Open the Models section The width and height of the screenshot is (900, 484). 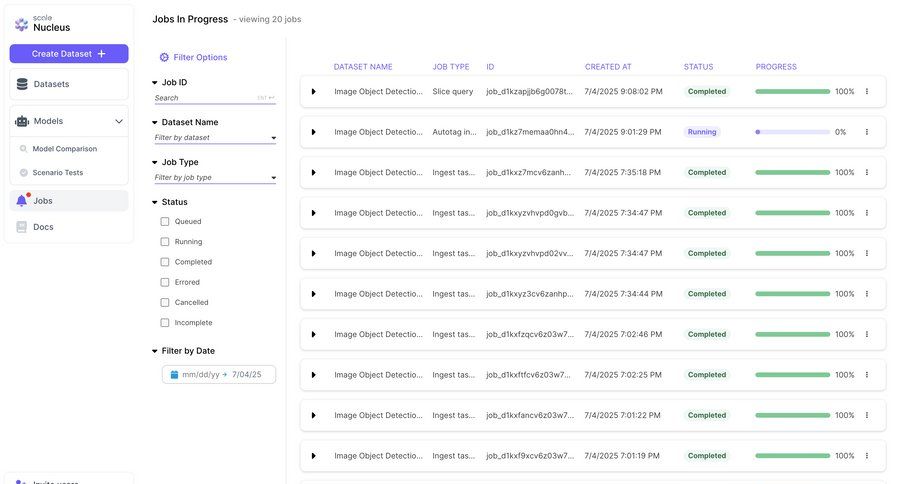(x=69, y=121)
